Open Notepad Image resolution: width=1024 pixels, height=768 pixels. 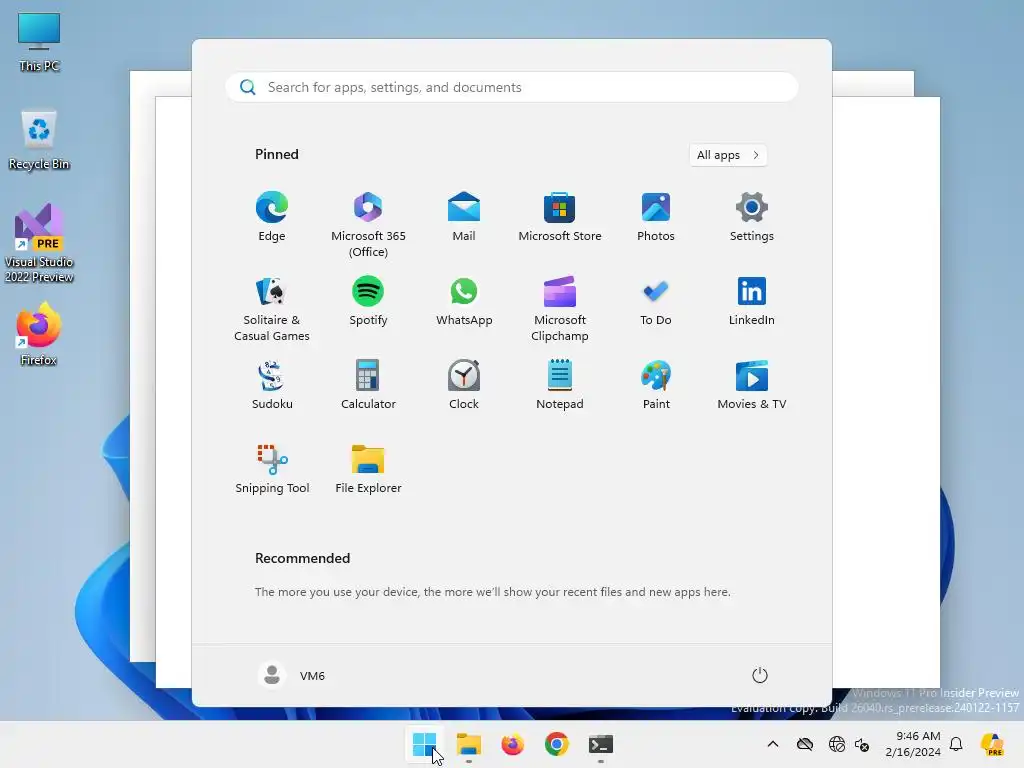tap(560, 385)
